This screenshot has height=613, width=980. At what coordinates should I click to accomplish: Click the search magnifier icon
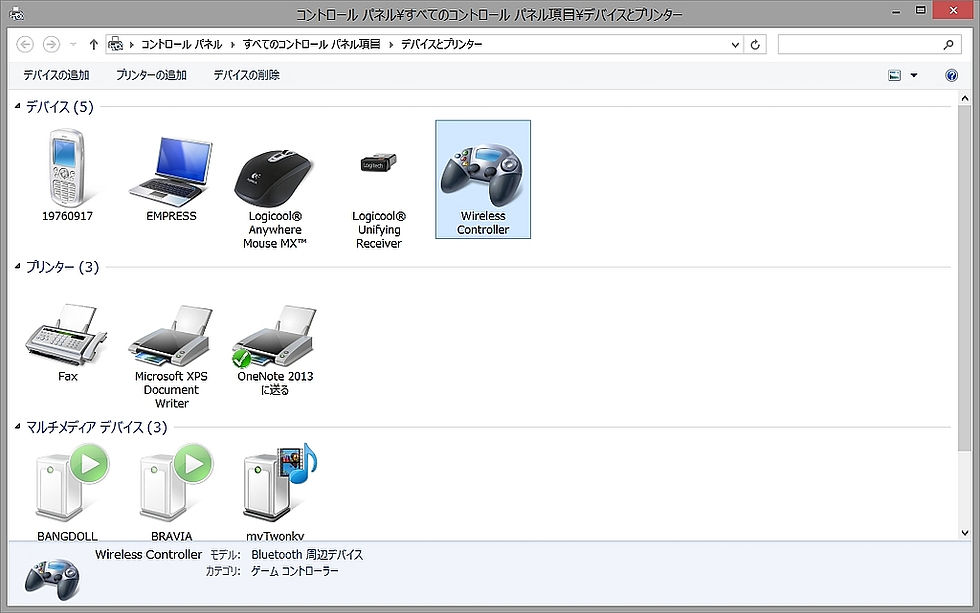coord(948,44)
